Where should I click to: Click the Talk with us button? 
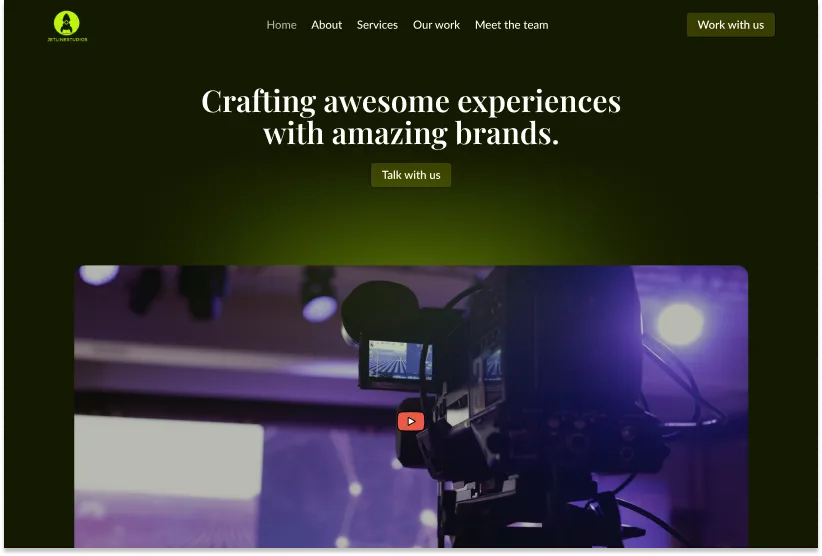(x=410, y=175)
